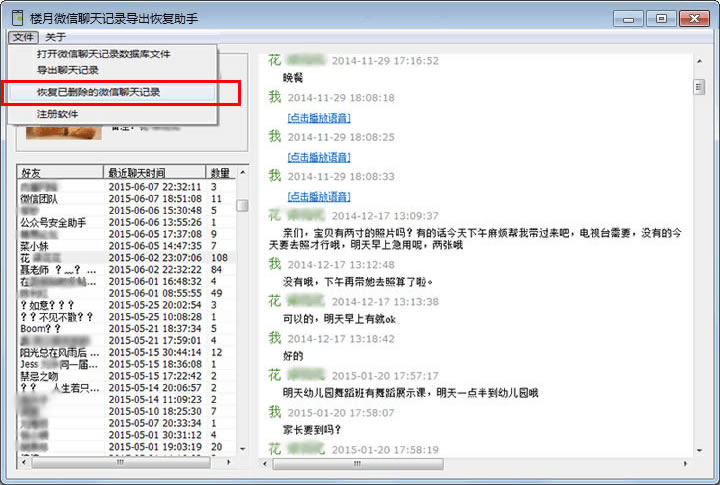The image size is (720, 485).
Task: Minimize the window
Action: pyautogui.click(x=628, y=19)
